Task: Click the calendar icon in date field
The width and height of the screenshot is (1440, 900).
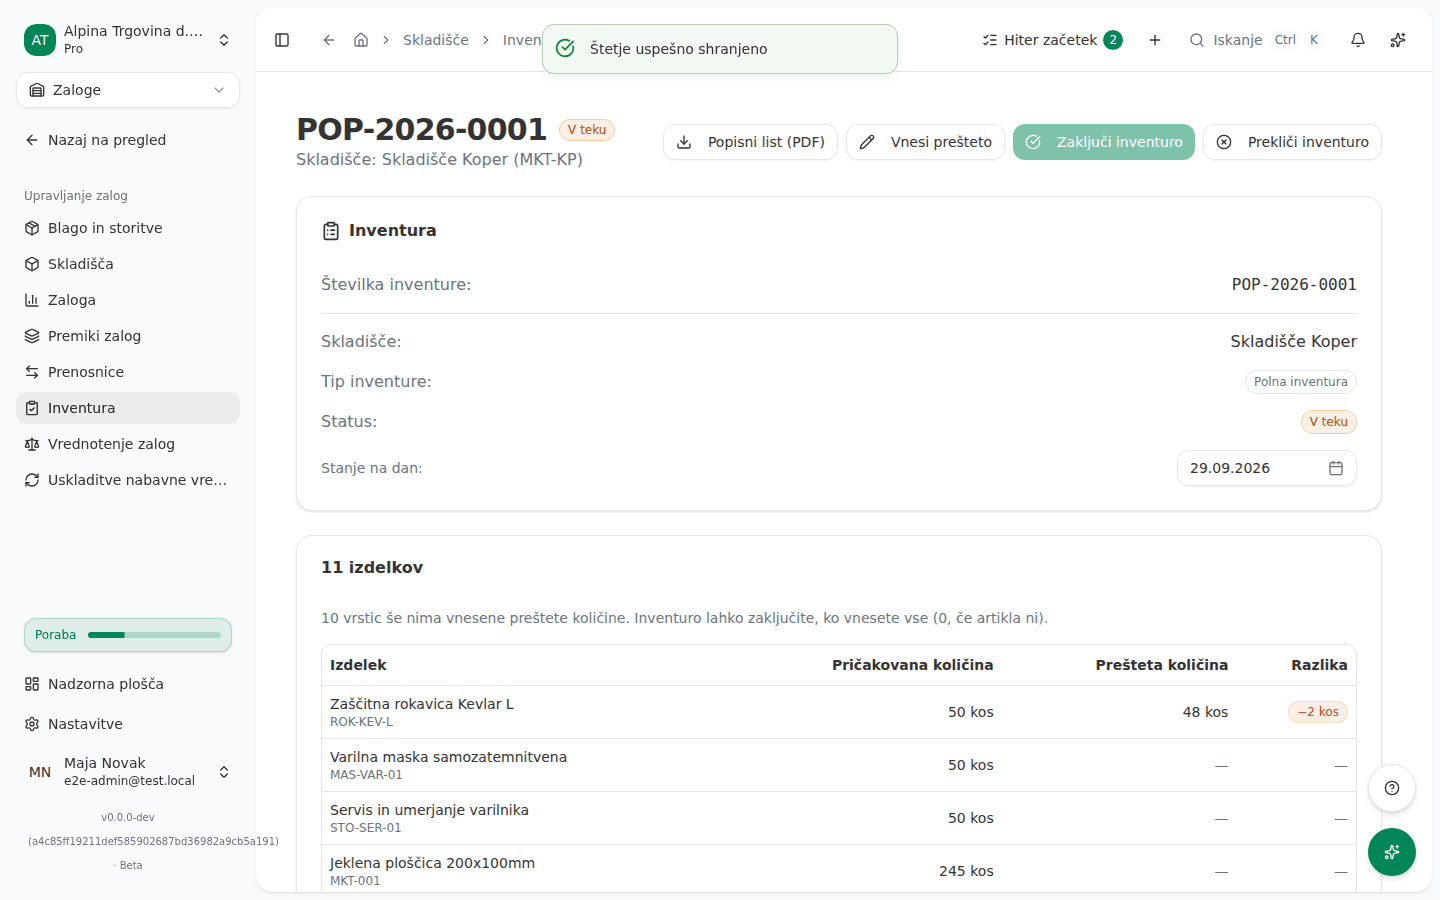Action: (1336, 468)
